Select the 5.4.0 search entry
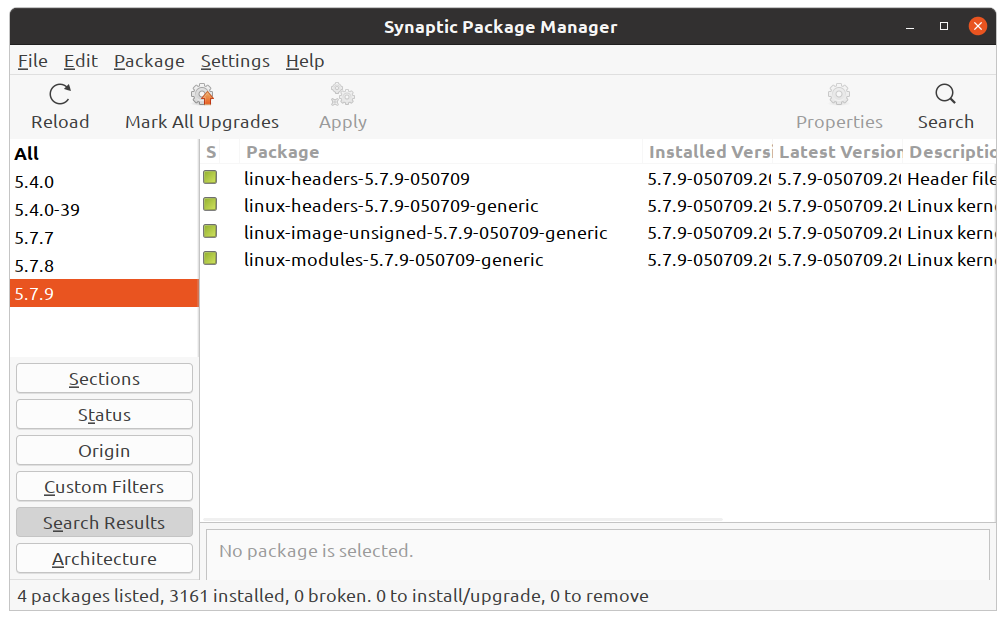Viewport: 1006px width, 620px height. coord(104,182)
